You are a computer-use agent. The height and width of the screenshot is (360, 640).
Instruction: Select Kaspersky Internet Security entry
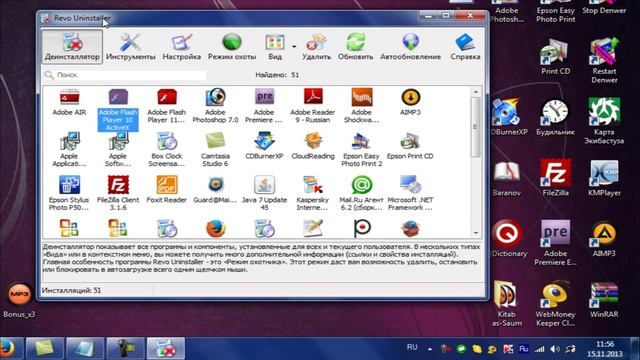click(313, 193)
